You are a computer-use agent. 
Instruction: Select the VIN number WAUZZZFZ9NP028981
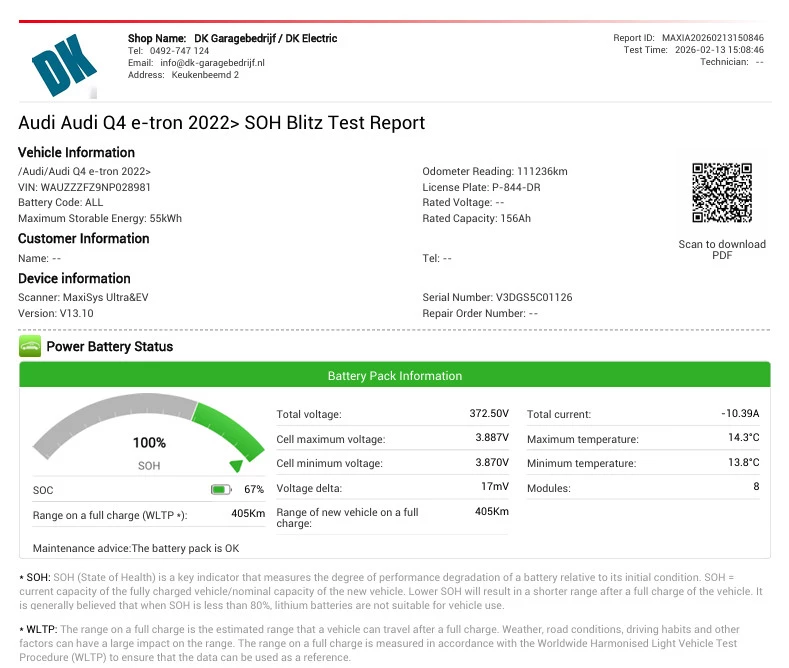coord(96,187)
